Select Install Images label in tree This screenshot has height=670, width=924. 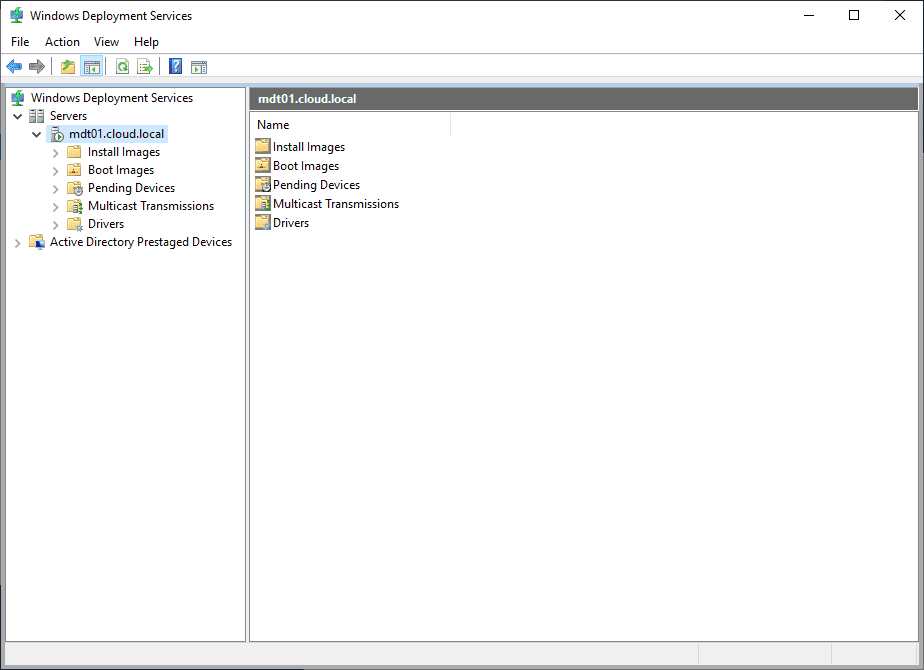[x=124, y=152]
